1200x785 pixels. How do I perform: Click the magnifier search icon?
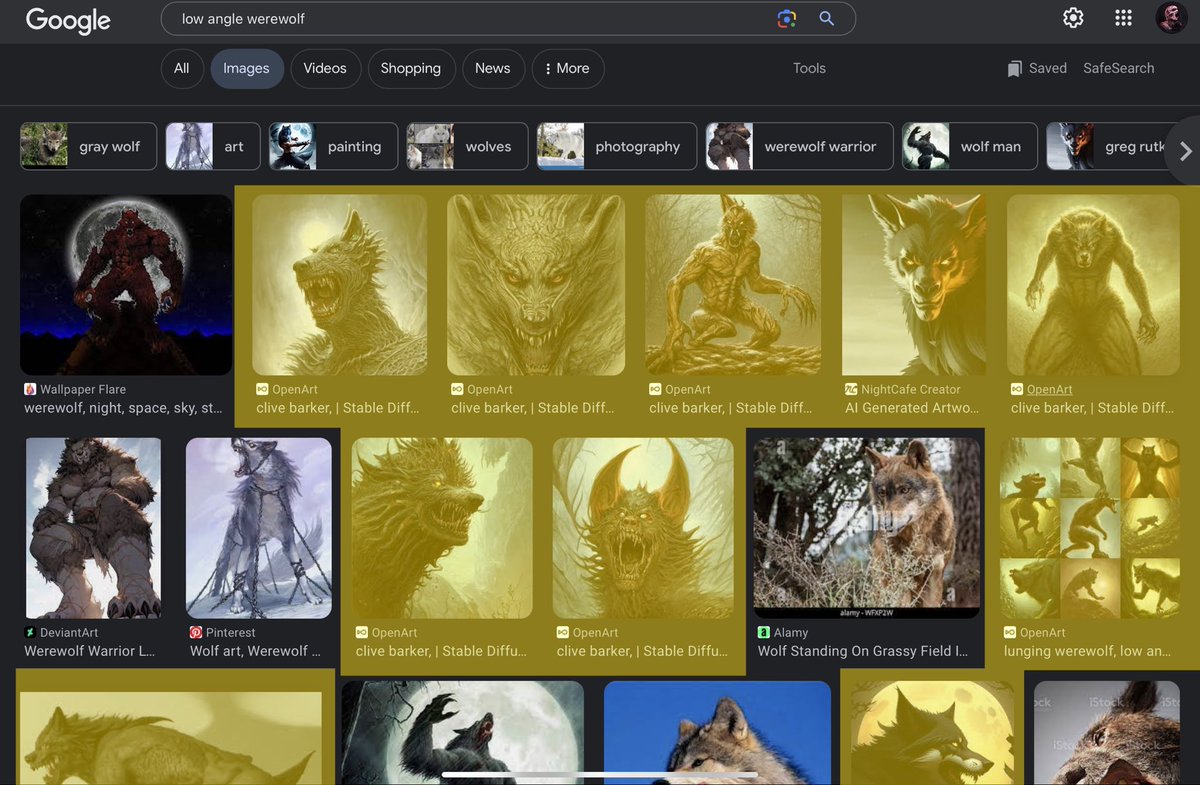827,18
